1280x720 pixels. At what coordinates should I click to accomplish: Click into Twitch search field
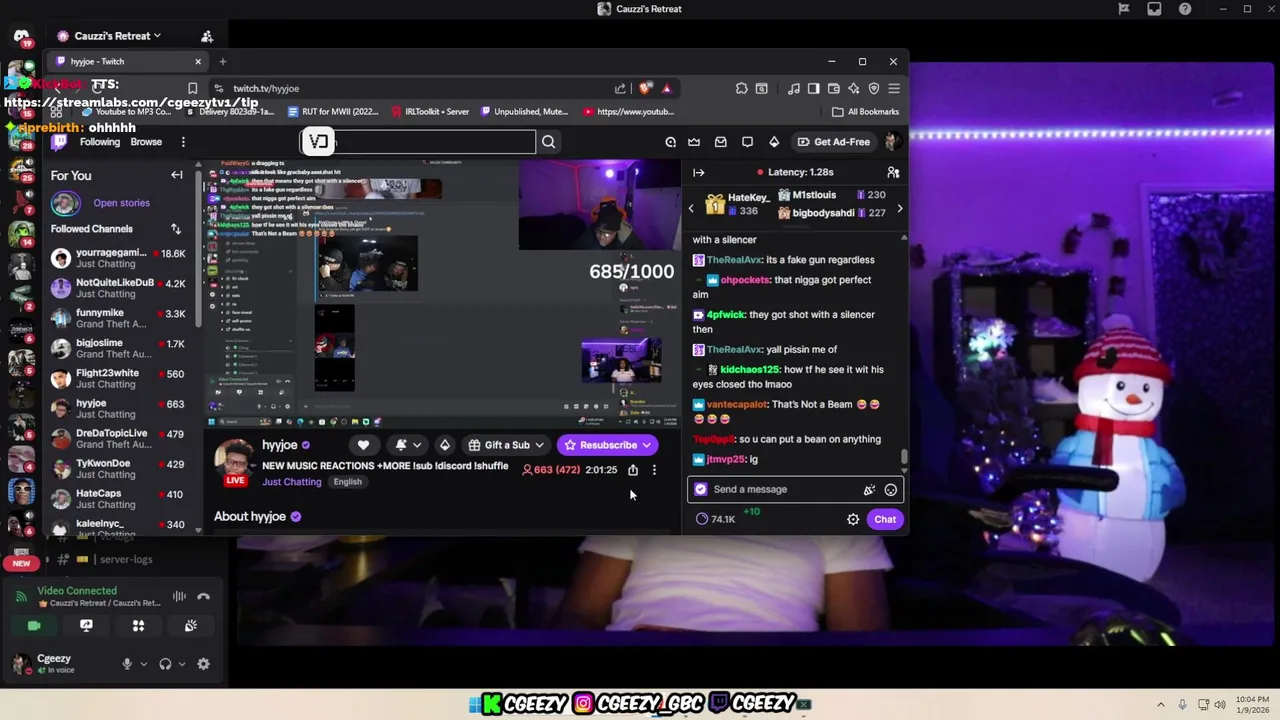pyautogui.click(x=418, y=142)
